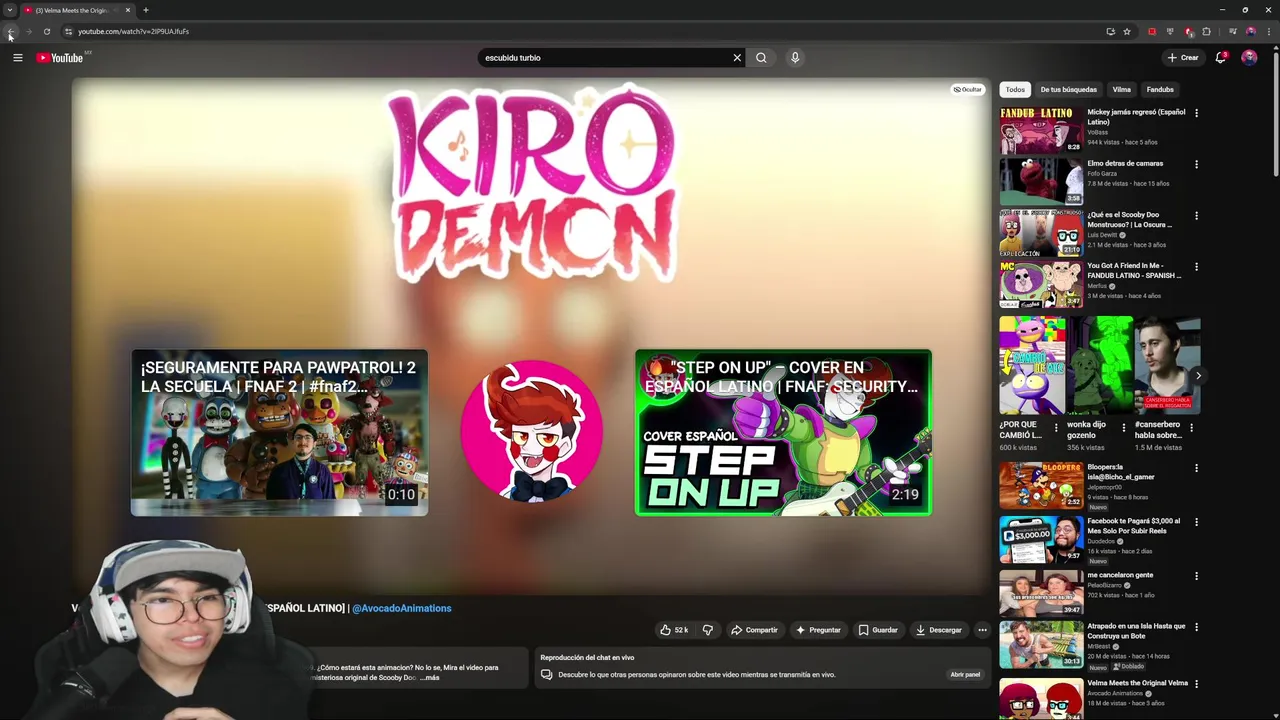Open the notifications bell
Screen dimensions: 1280x720
[1220, 58]
